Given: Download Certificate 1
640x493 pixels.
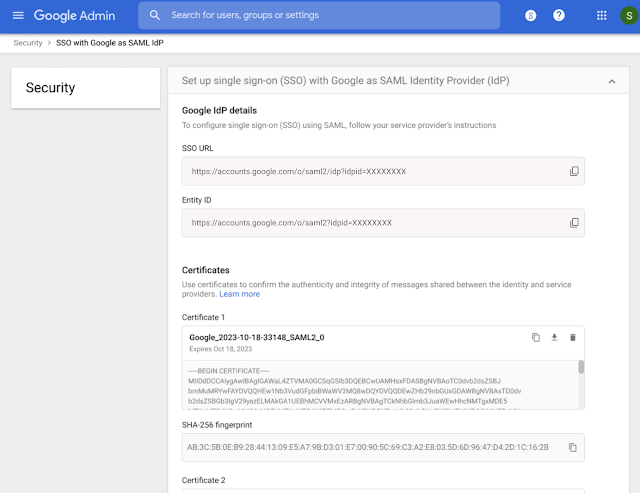Looking at the screenshot, I should (x=554, y=337).
